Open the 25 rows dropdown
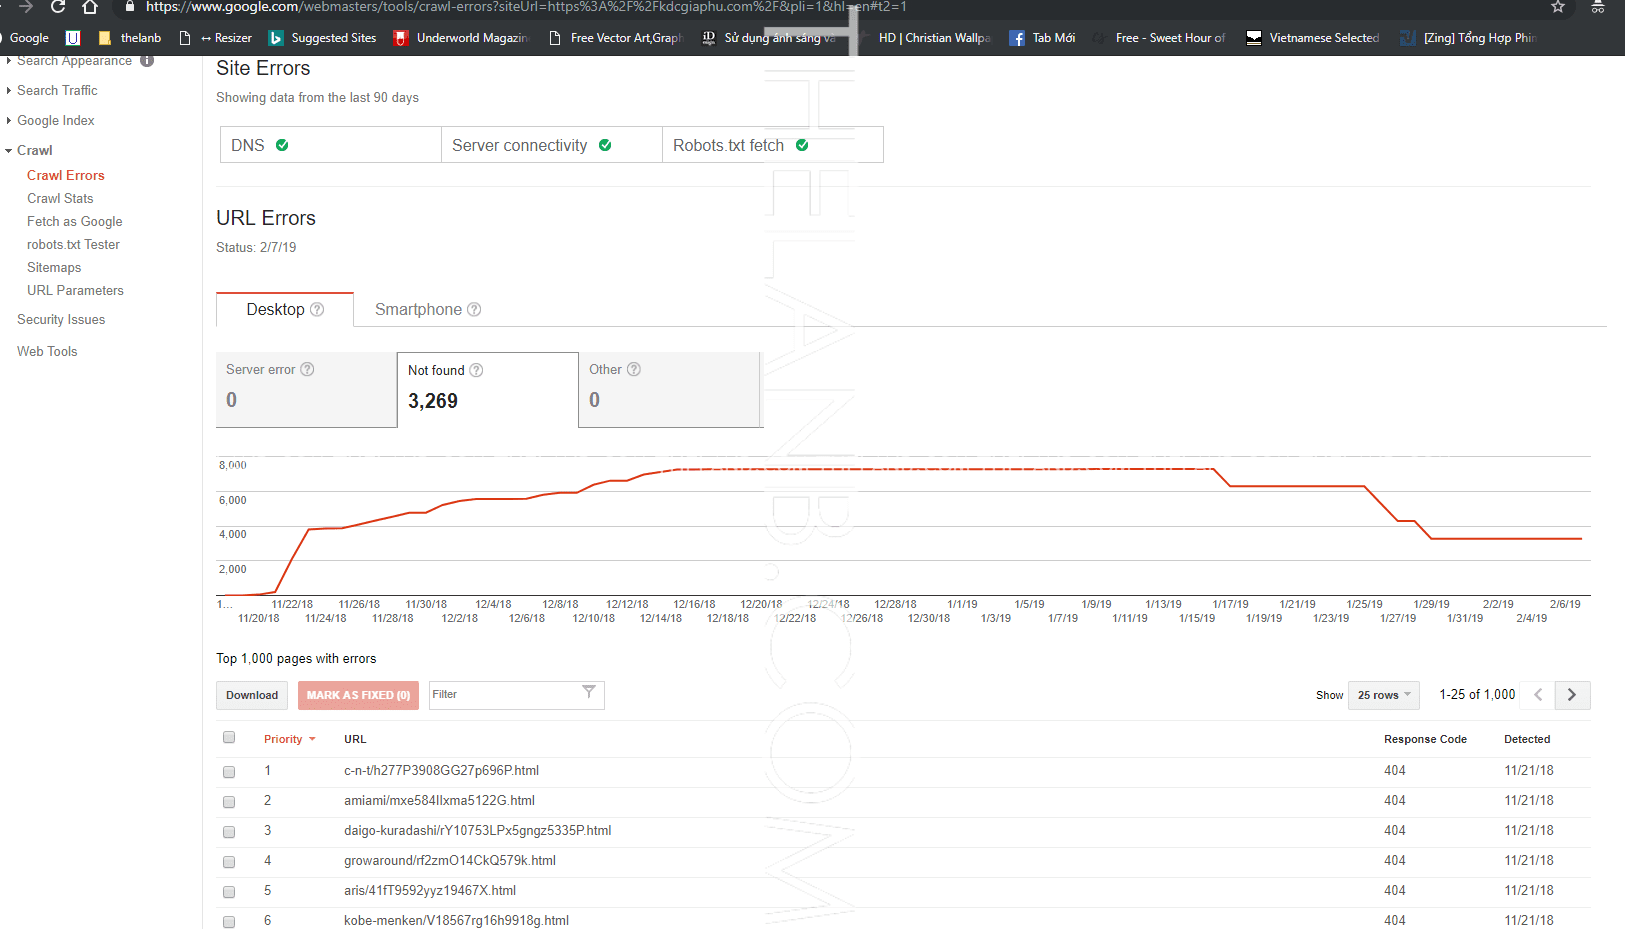Screen dimensions: 1625x929 tap(1383, 695)
